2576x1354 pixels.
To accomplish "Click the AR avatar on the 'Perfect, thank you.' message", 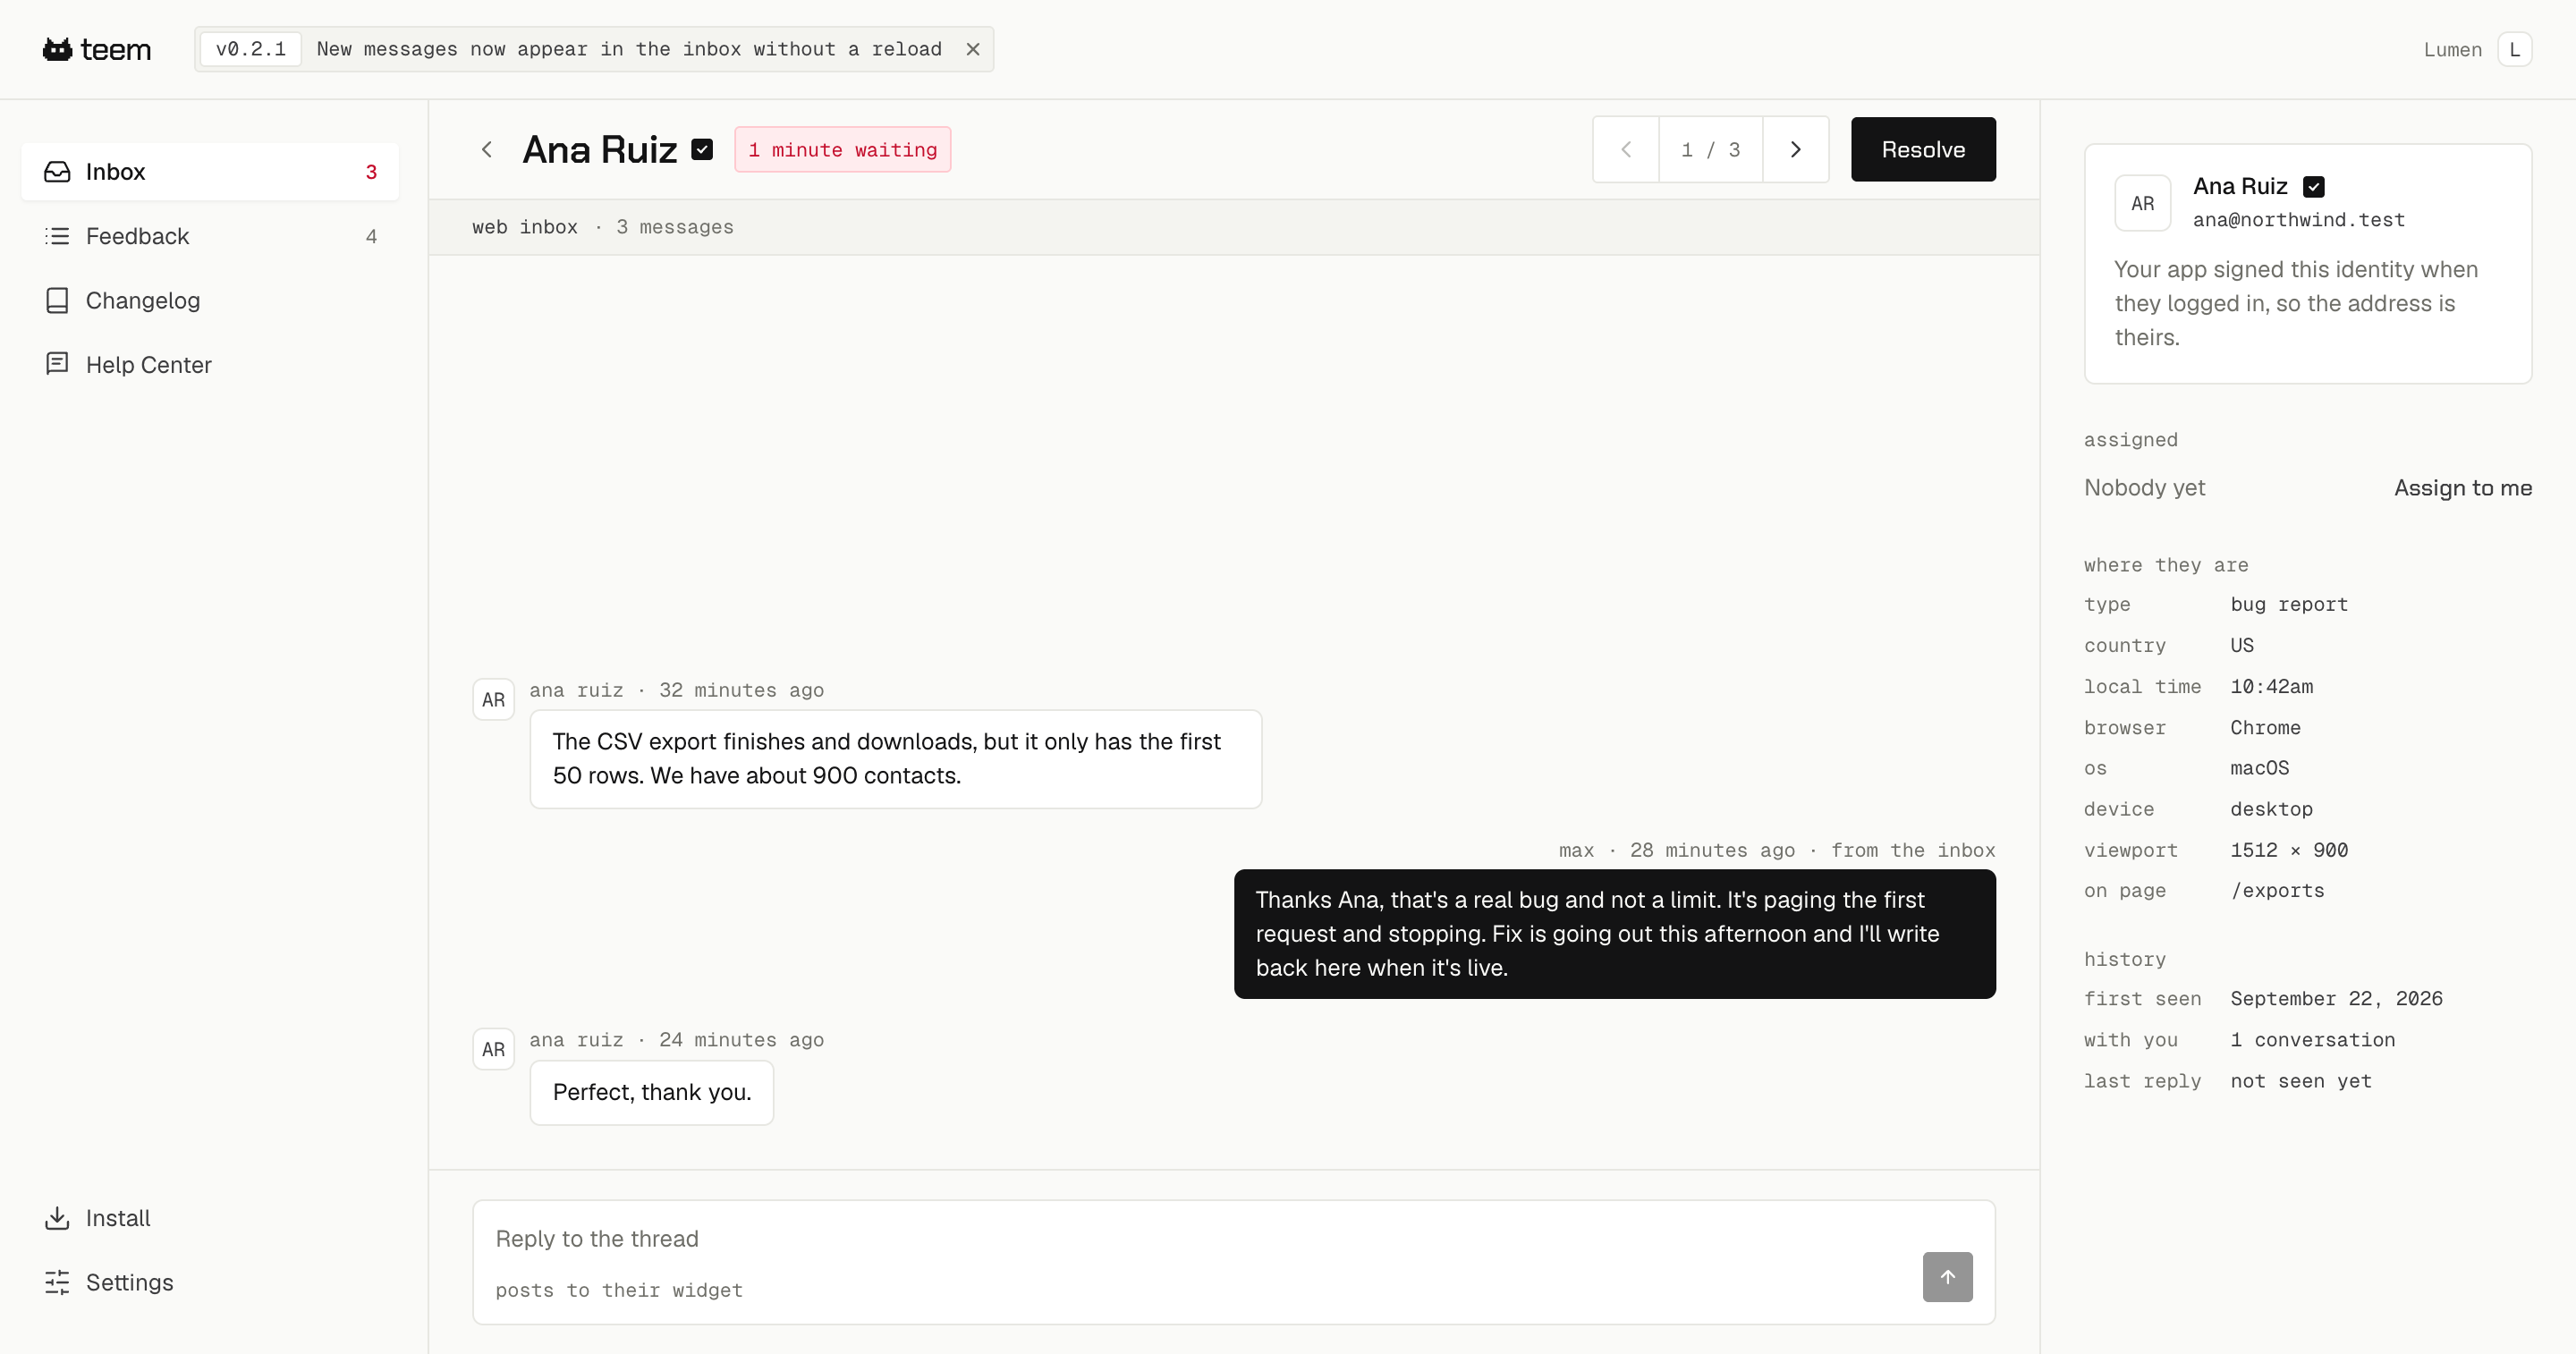I will [x=493, y=1049].
